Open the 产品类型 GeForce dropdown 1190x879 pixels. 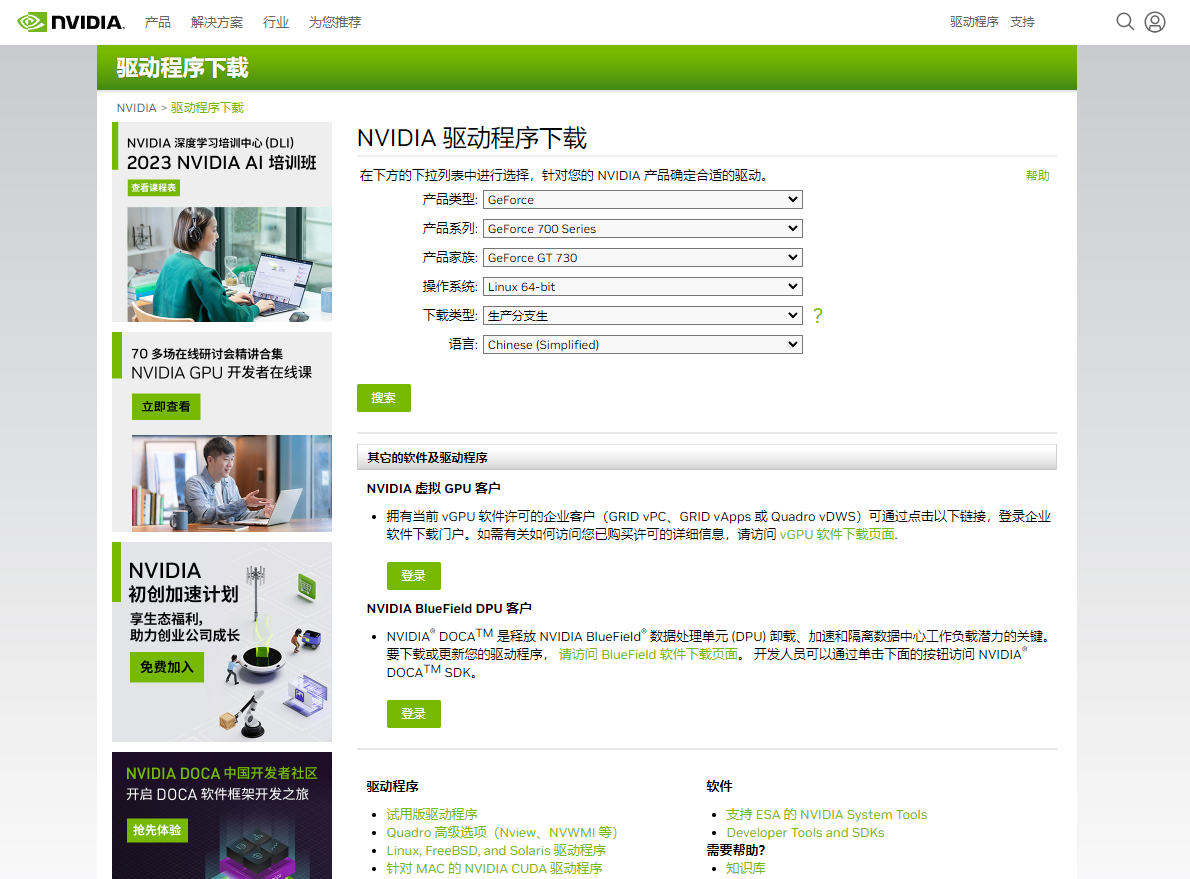click(x=643, y=200)
